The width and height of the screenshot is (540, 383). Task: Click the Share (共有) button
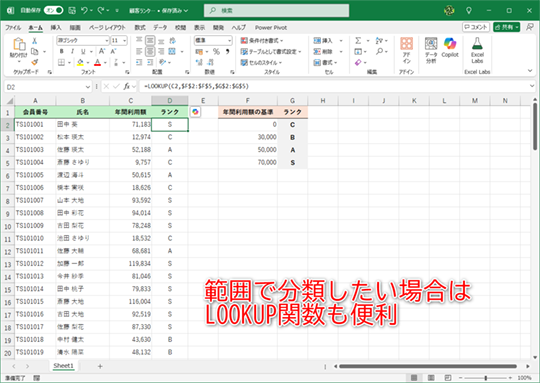click(x=506, y=27)
